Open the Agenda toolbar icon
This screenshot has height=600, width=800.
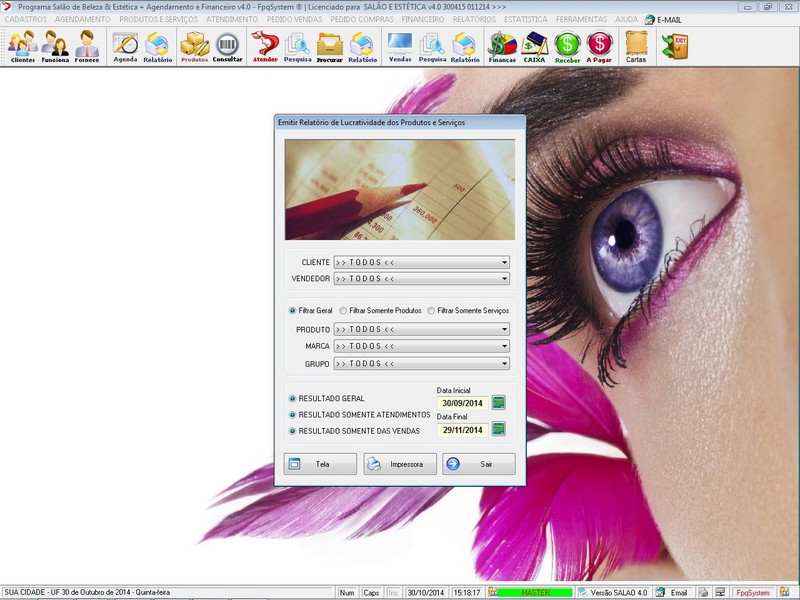click(x=125, y=46)
